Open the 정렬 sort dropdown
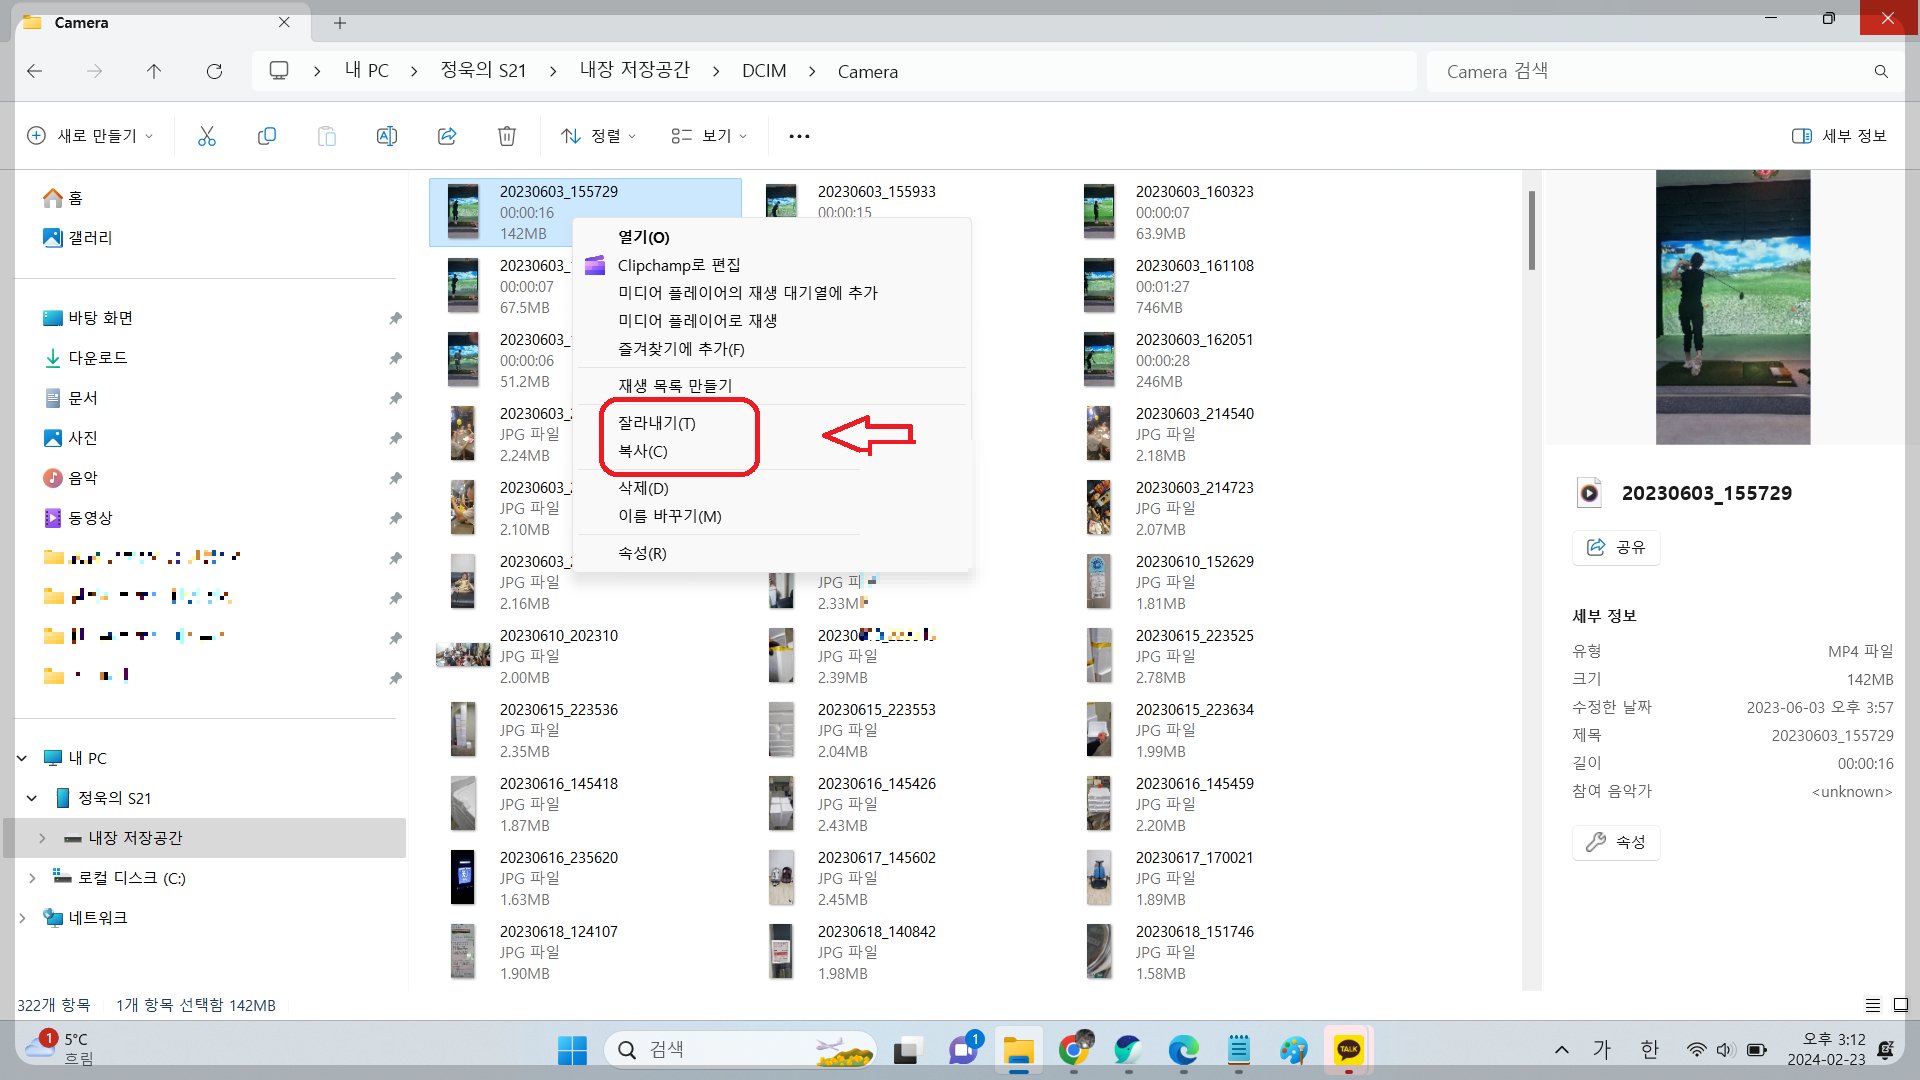This screenshot has width=1920, height=1080. tap(598, 135)
